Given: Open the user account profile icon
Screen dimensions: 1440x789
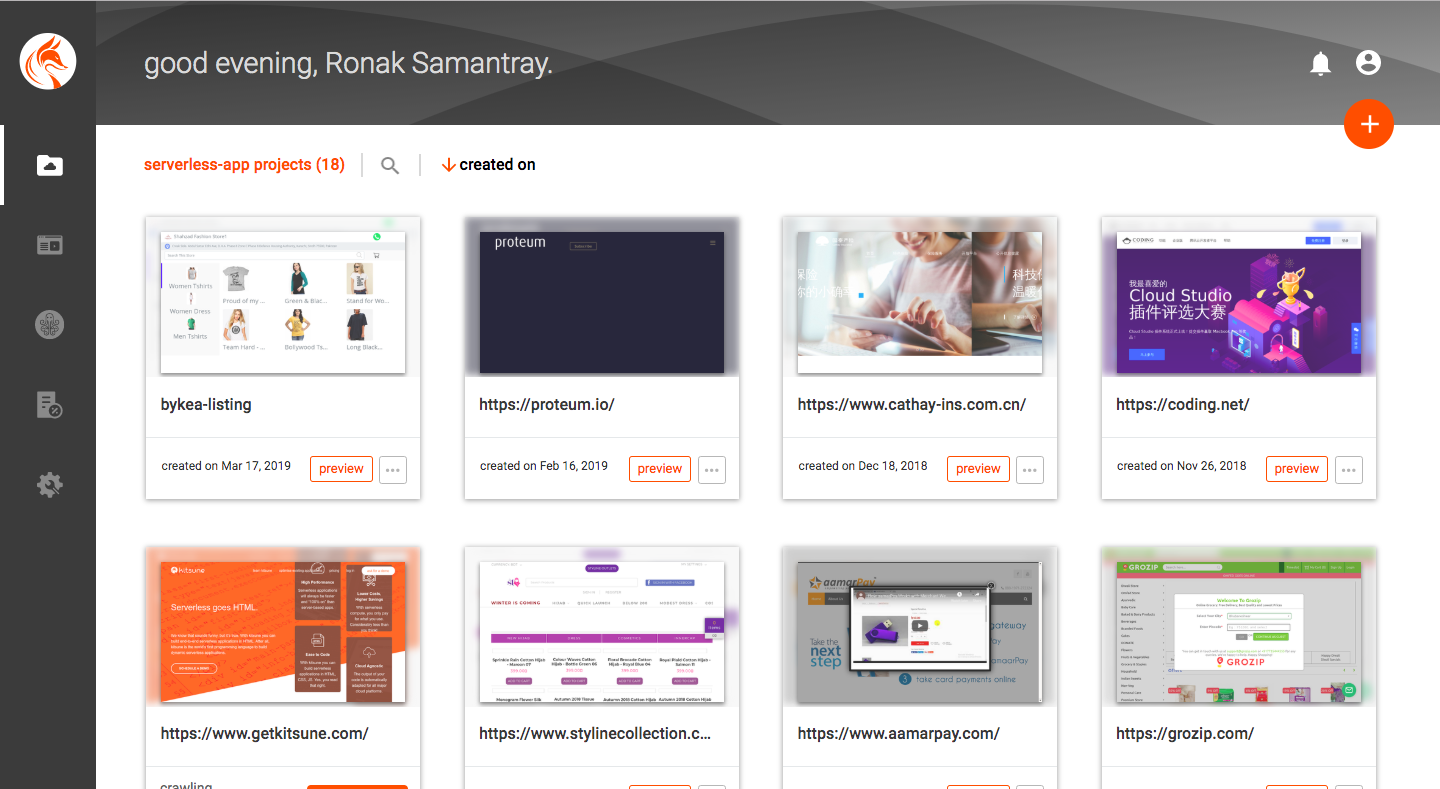Looking at the screenshot, I should pyautogui.click(x=1368, y=63).
